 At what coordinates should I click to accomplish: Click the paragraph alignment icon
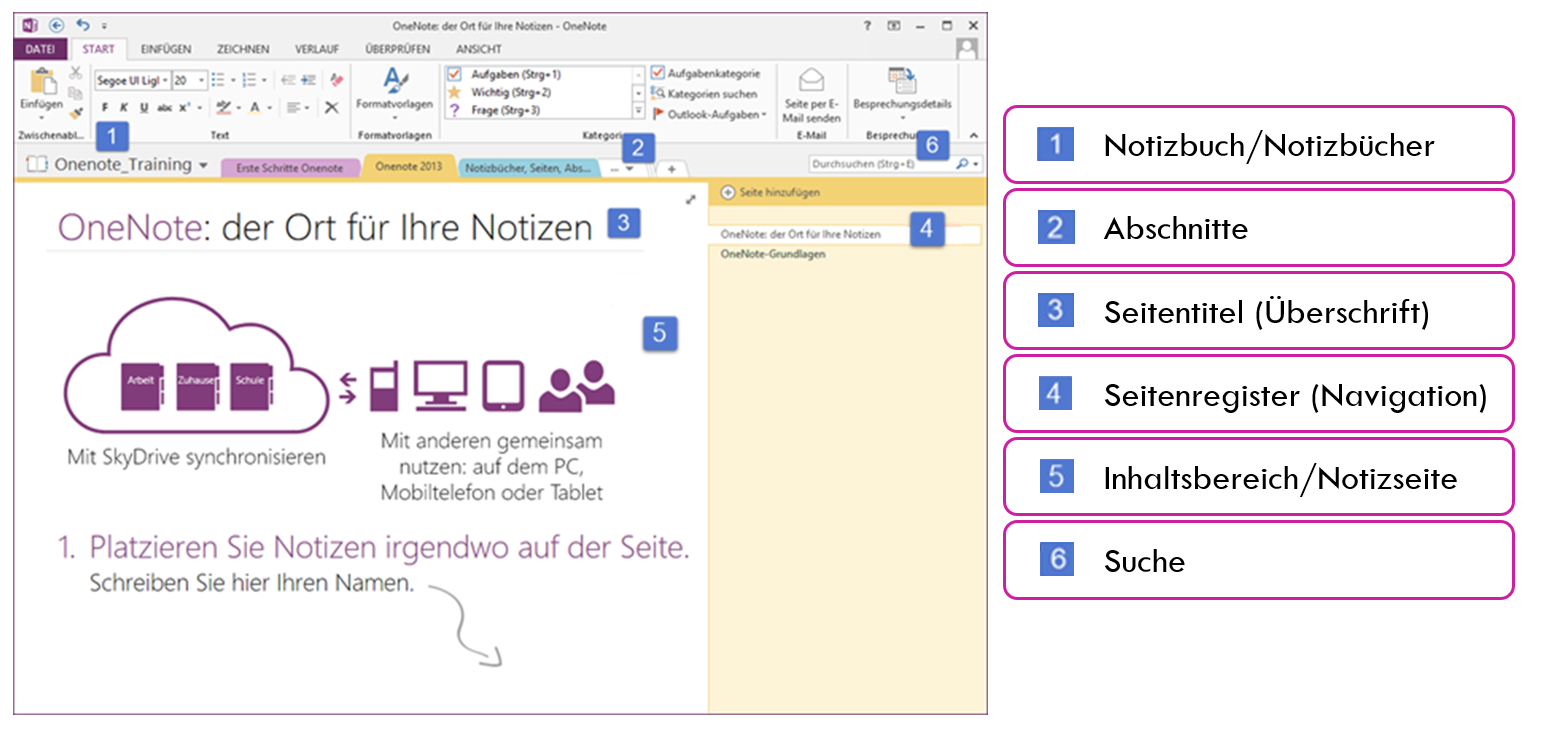click(293, 107)
